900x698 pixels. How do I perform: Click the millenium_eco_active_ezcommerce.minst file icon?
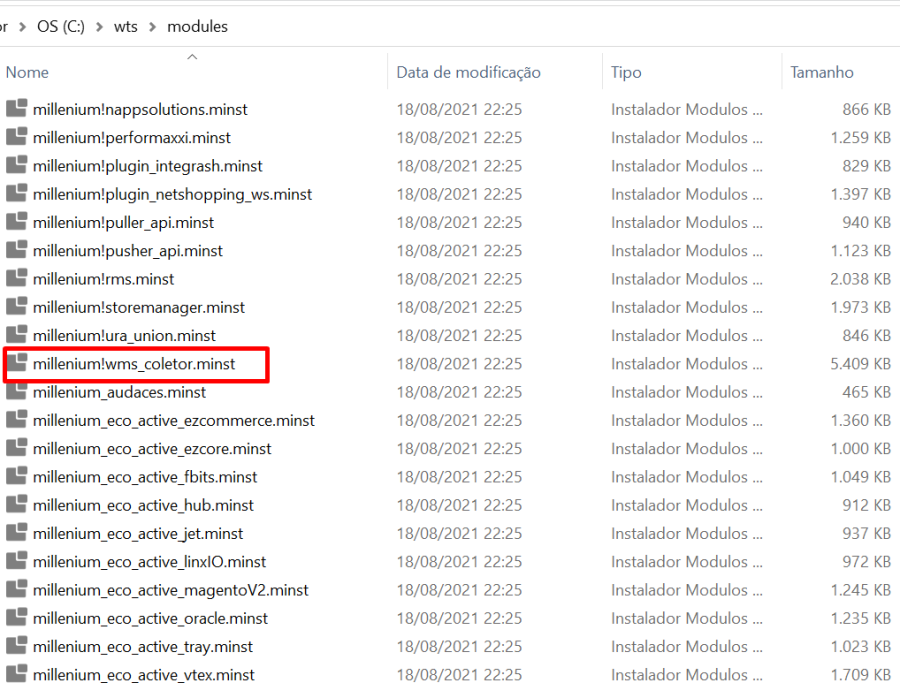pyautogui.click(x=16, y=419)
